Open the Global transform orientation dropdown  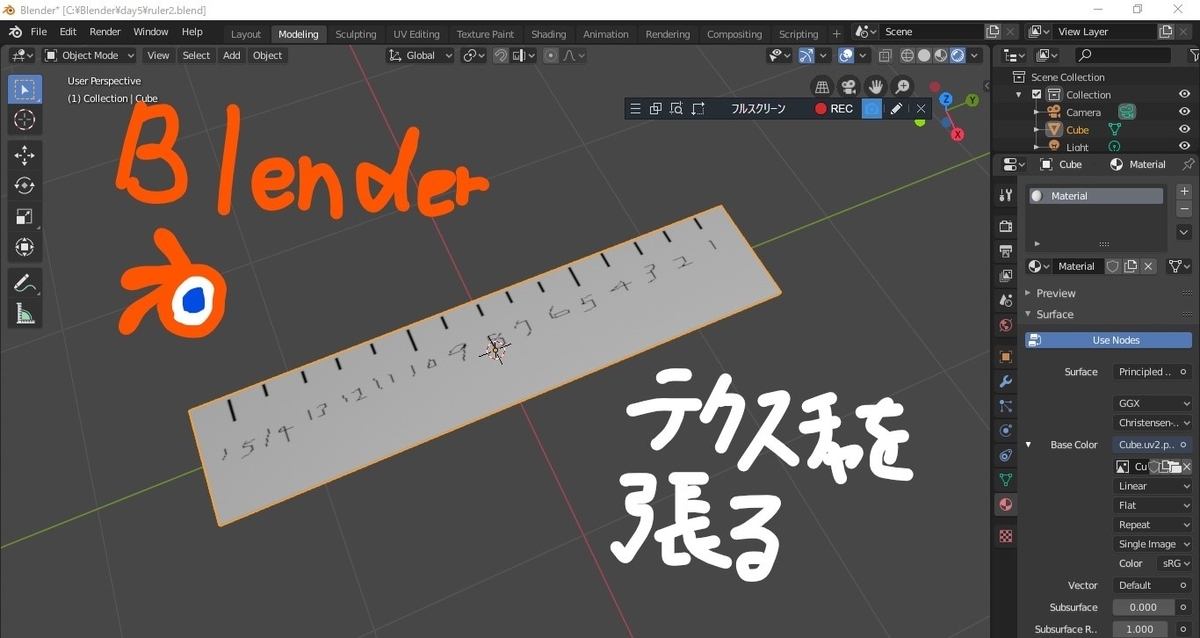[x=421, y=56]
